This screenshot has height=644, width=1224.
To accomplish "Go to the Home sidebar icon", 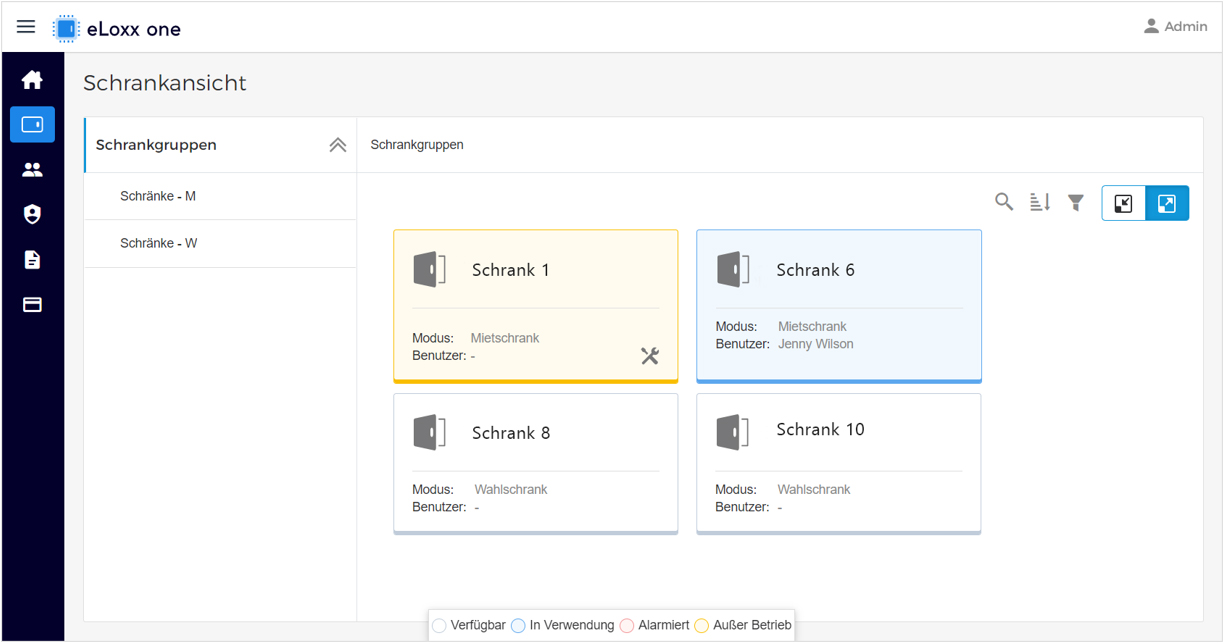I will tap(32, 80).
